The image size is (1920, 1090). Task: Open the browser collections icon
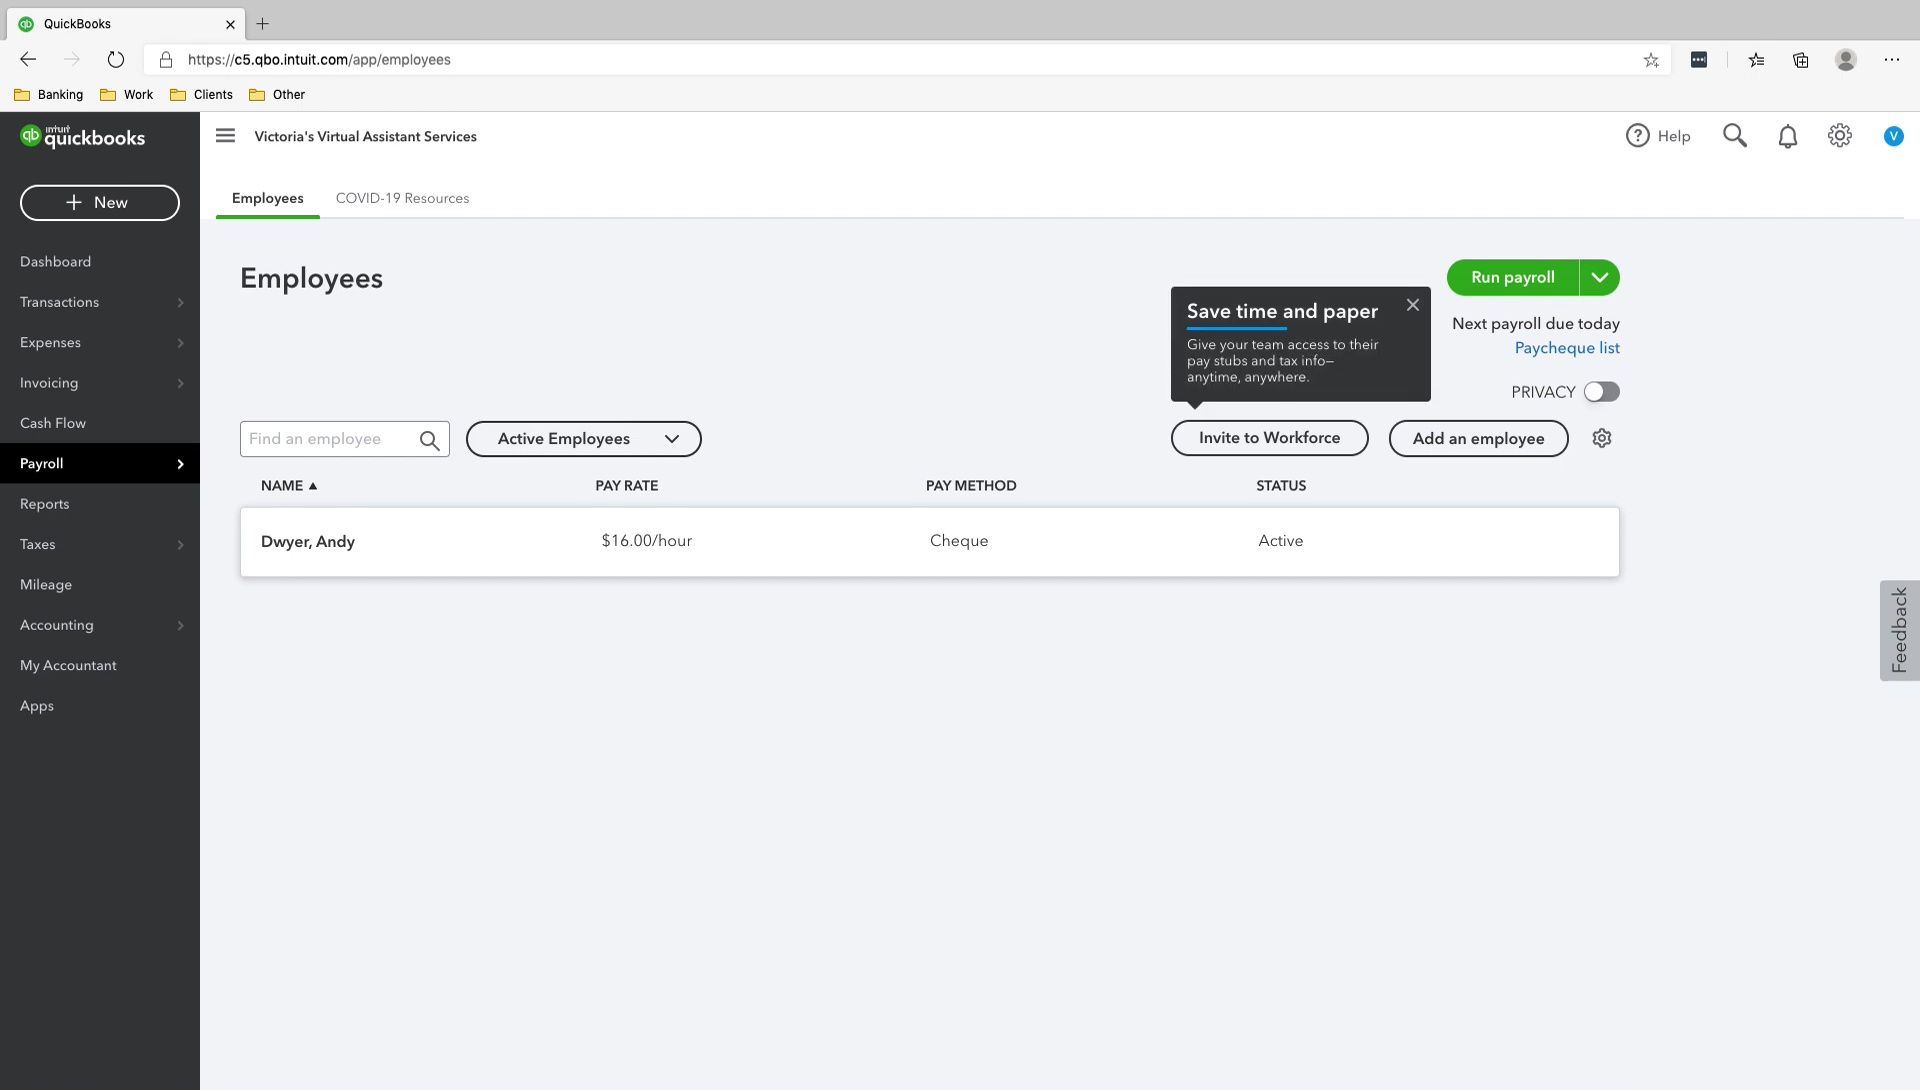click(x=1800, y=60)
